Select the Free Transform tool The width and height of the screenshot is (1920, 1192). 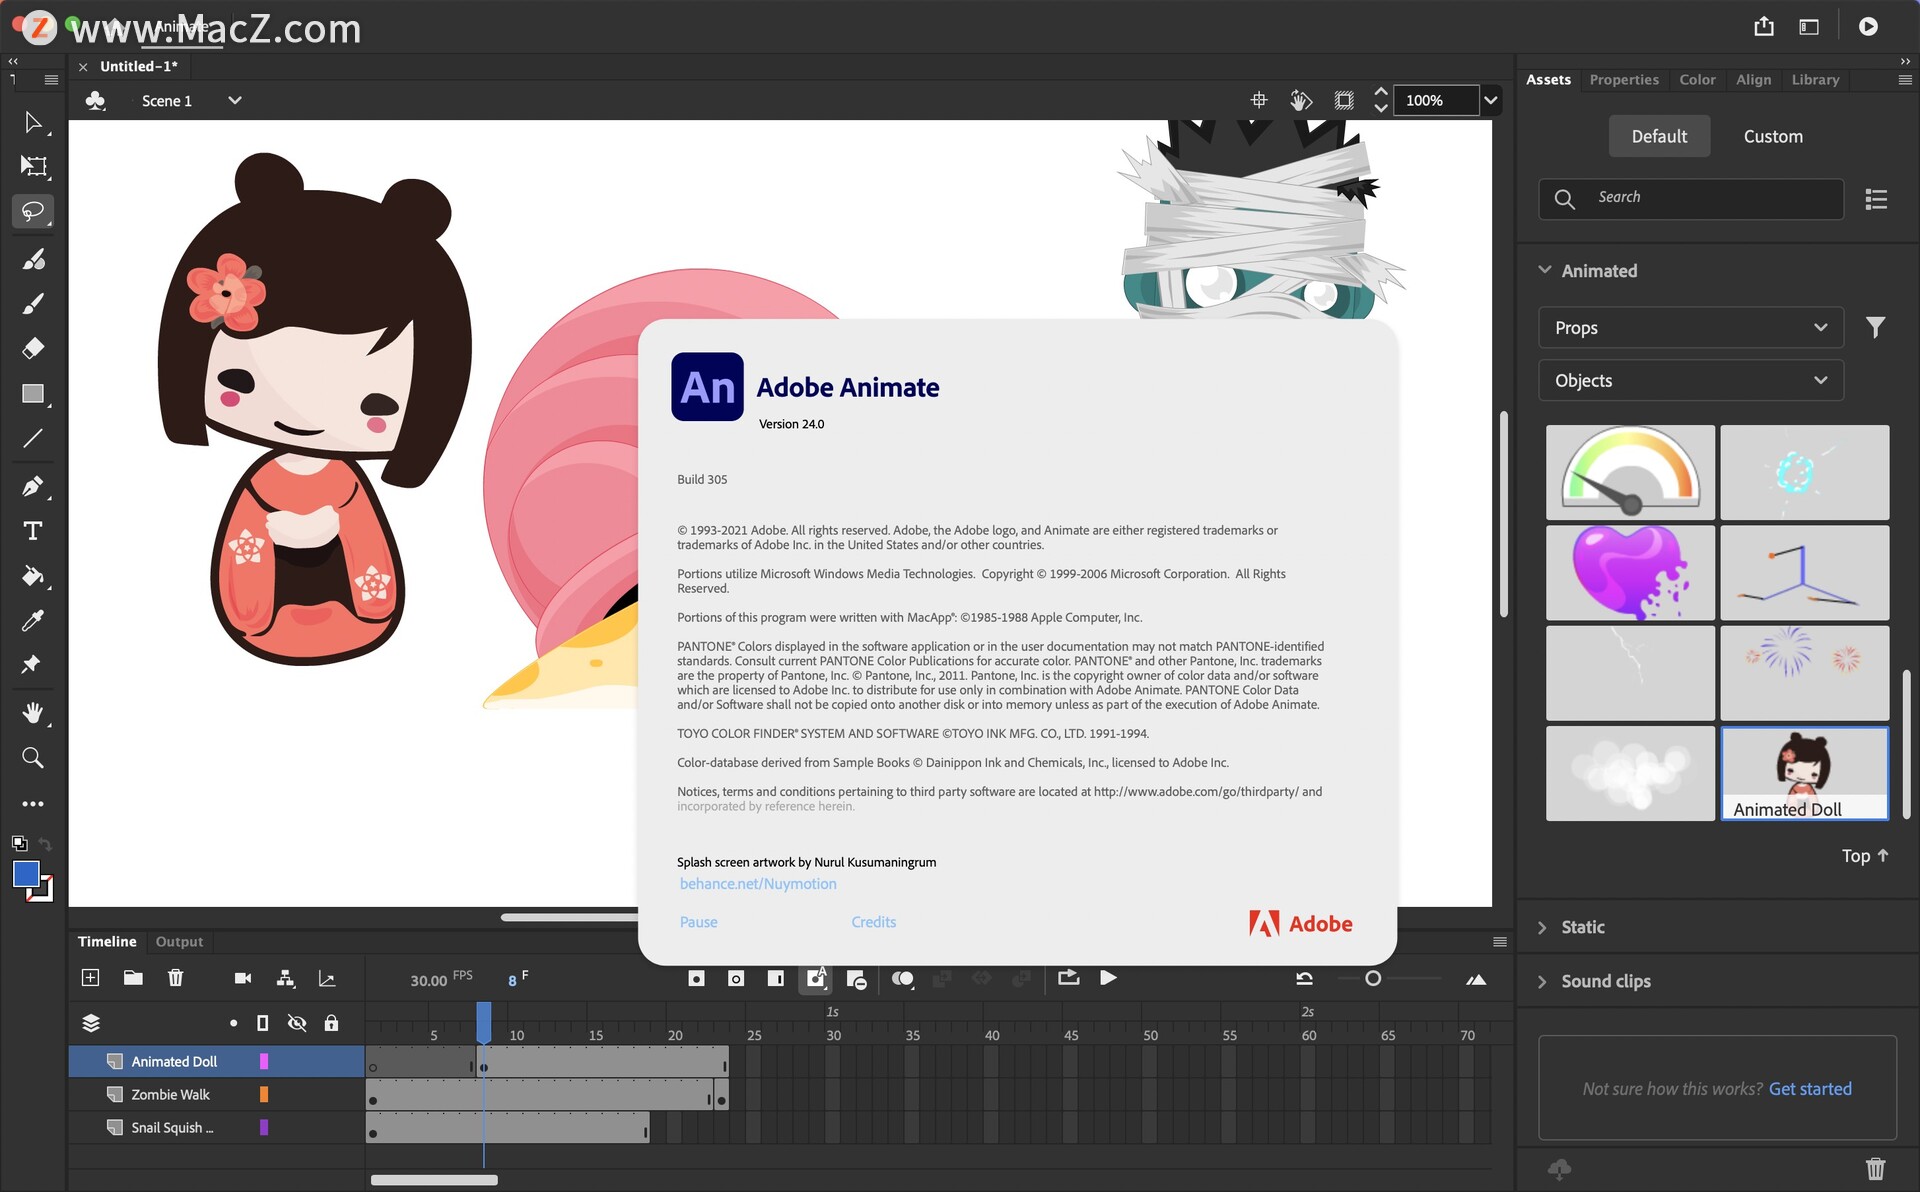(x=33, y=166)
